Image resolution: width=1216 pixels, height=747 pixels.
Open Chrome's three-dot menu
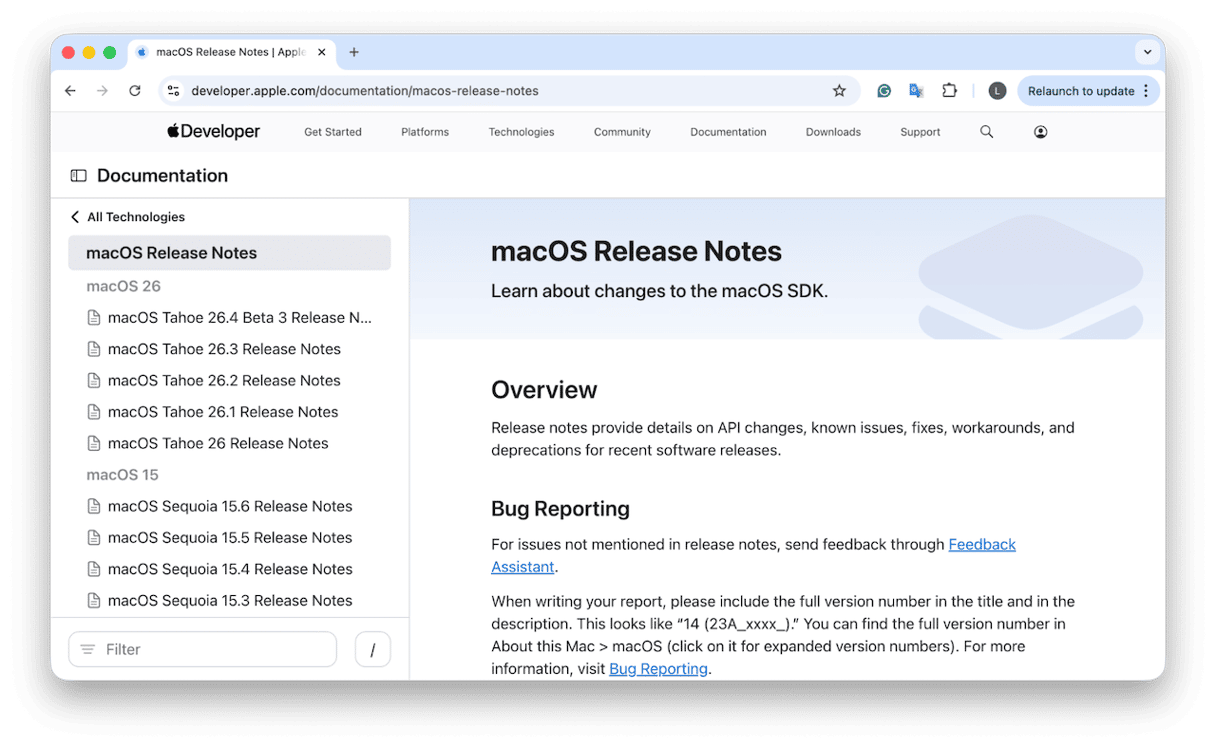1145,90
